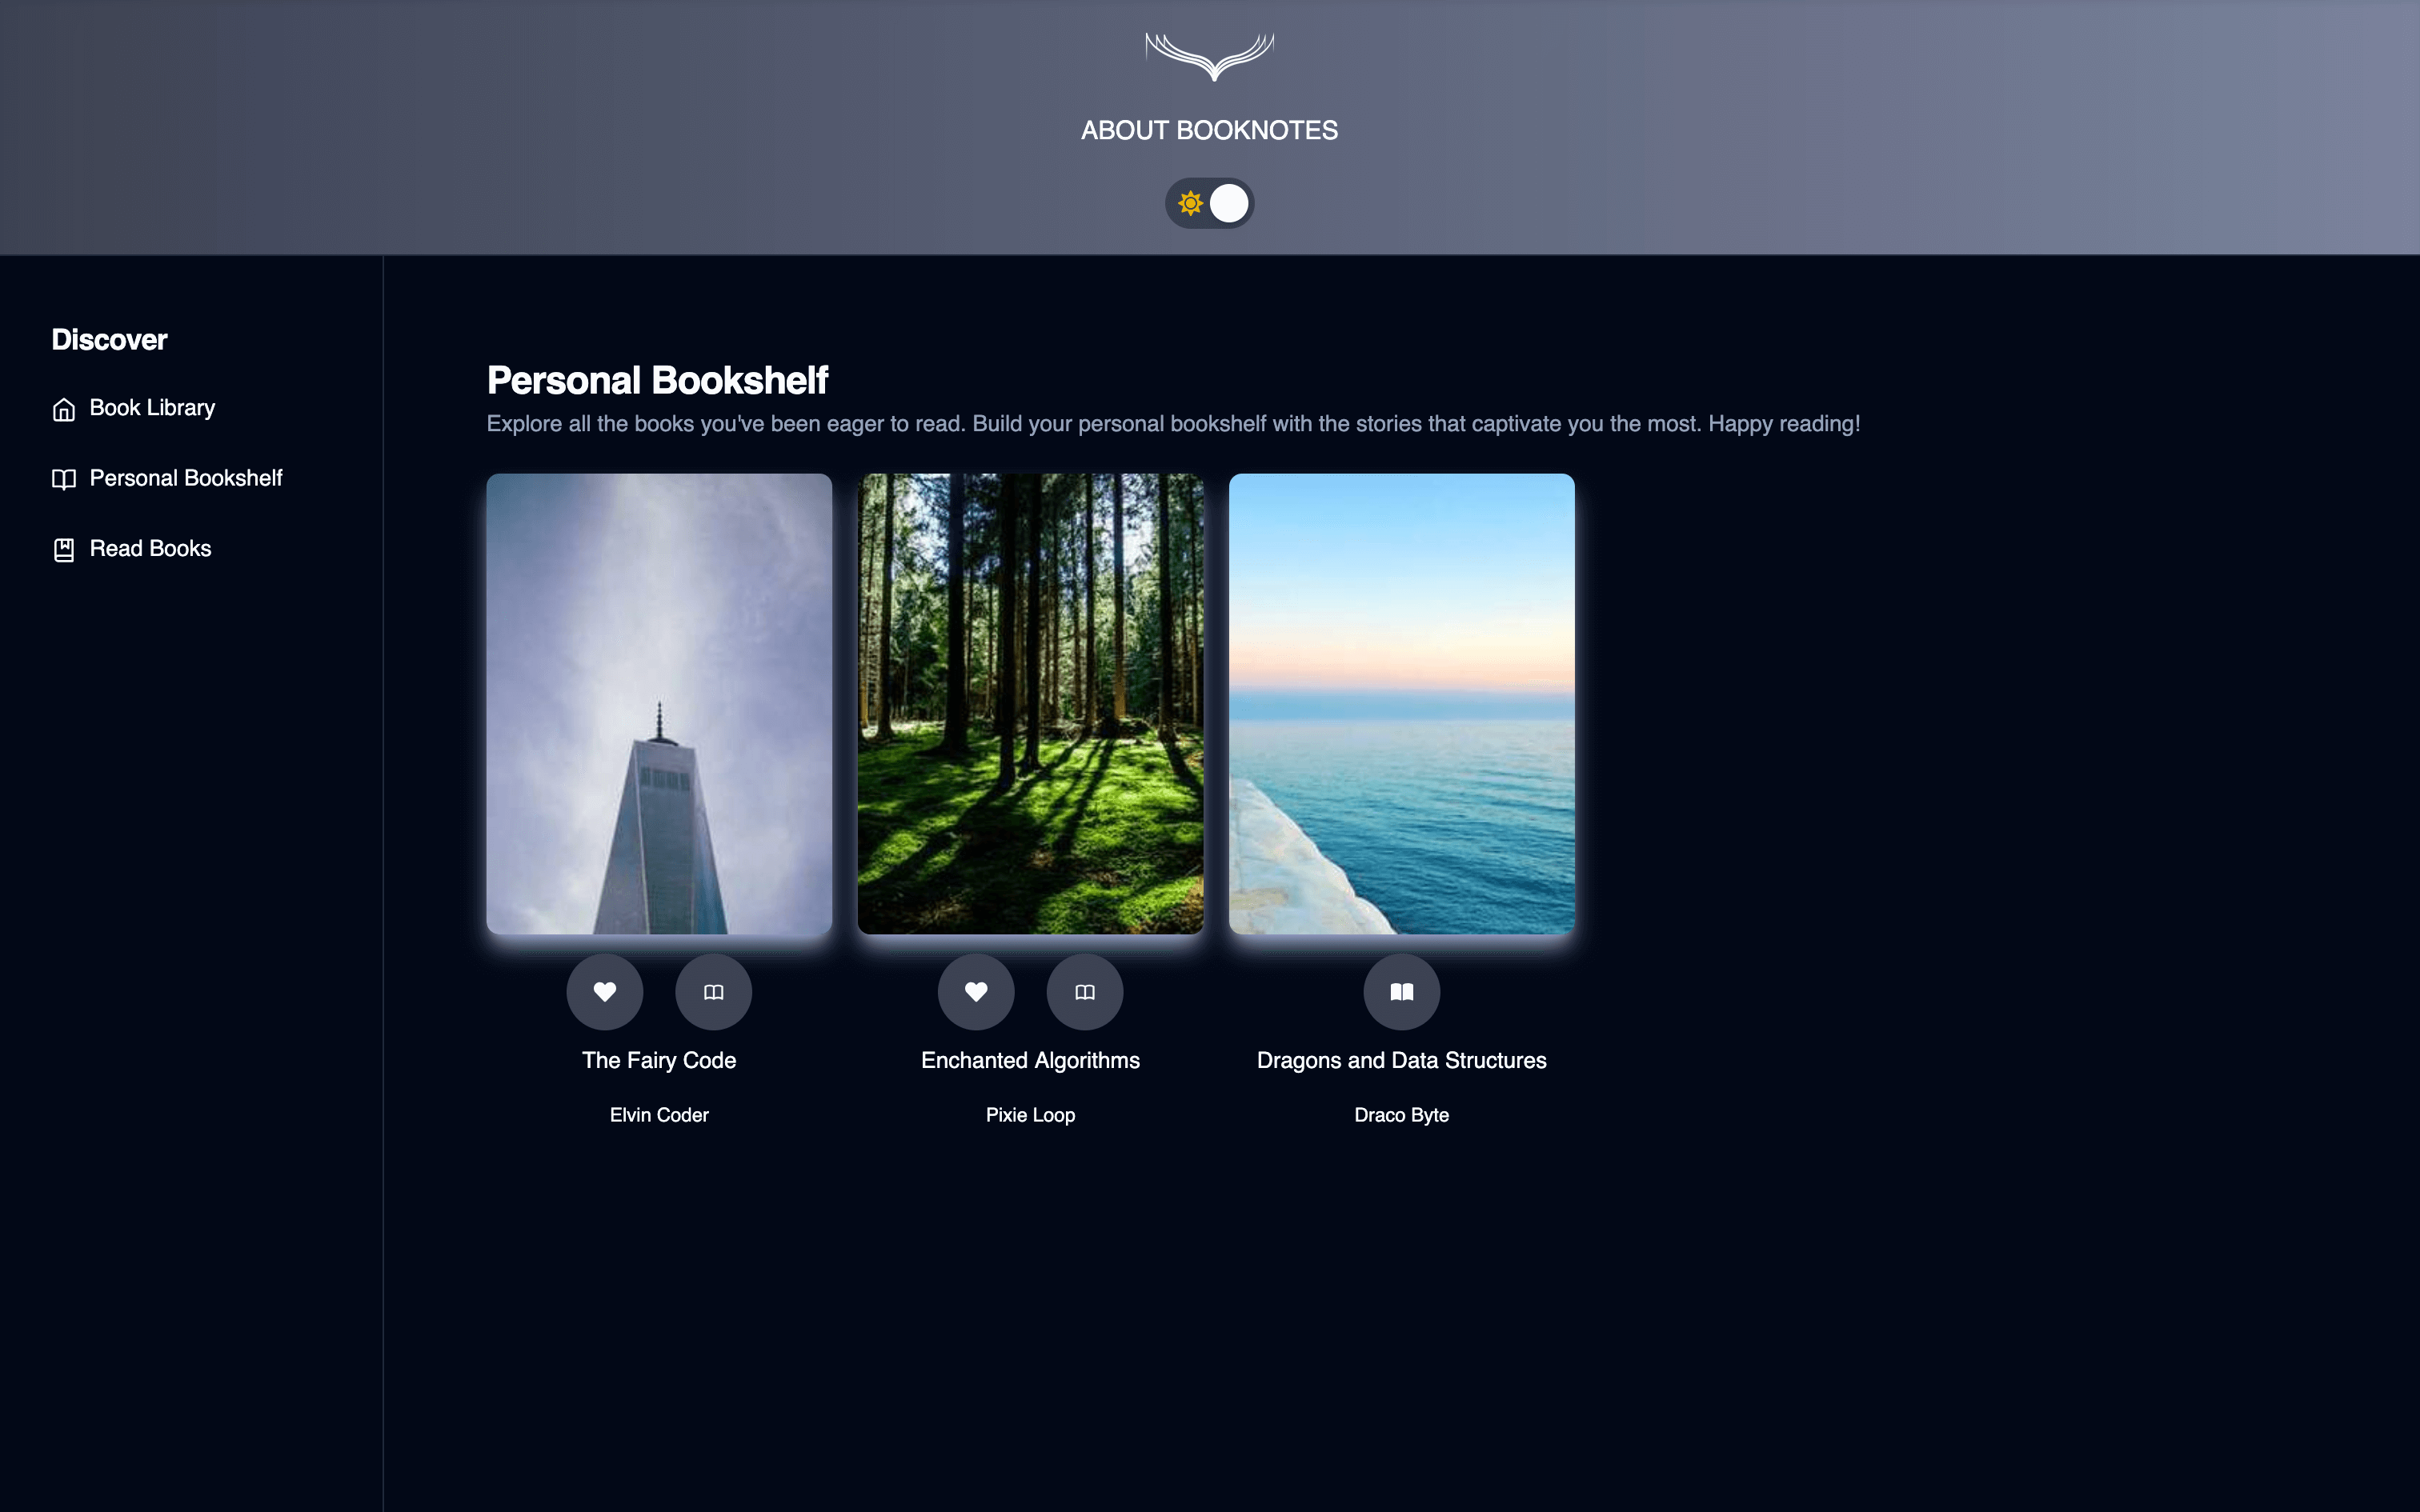
Task: Favorite Enchanted Algorithms with heart button
Action: (x=975, y=991)
